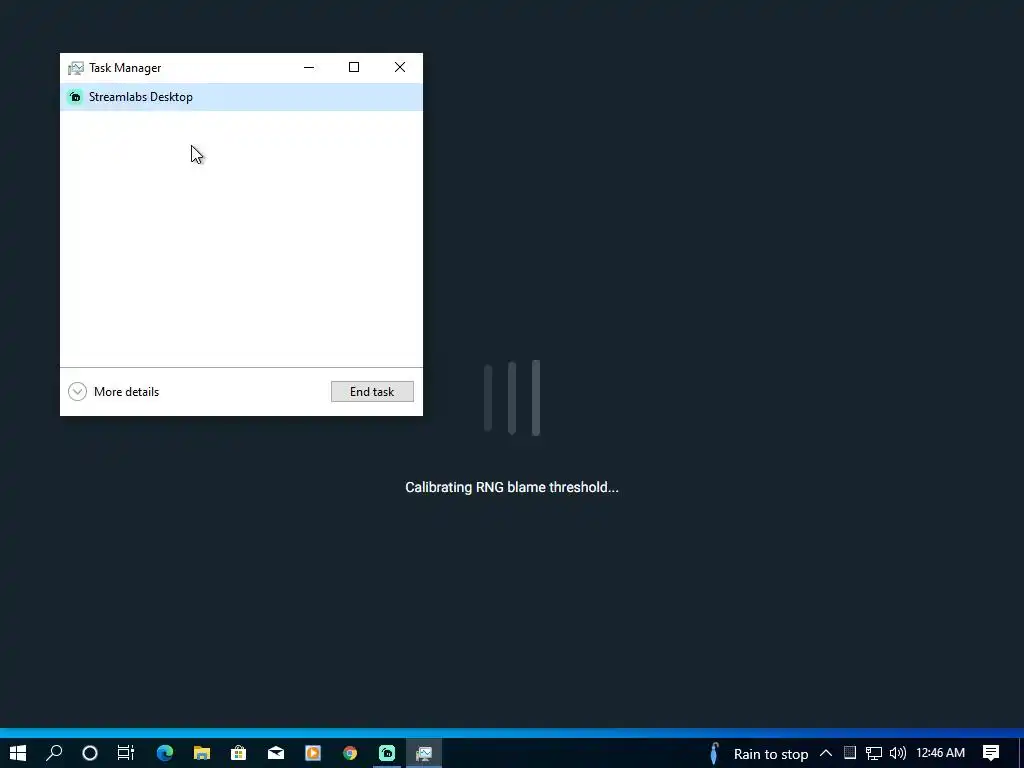Viewport: 1024px width, 768px height.
Task: Launch Google Chrome from the taskbar
Action: coord(350,753)
